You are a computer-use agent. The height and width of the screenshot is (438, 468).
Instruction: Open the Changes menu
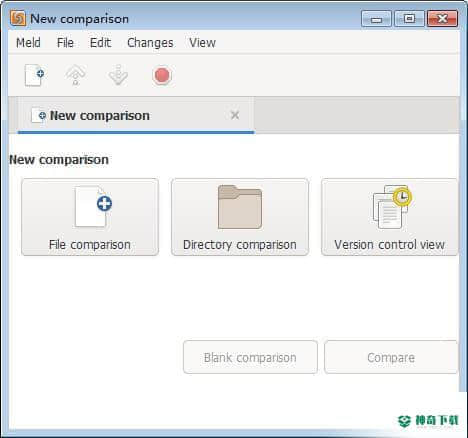(150, 43)
